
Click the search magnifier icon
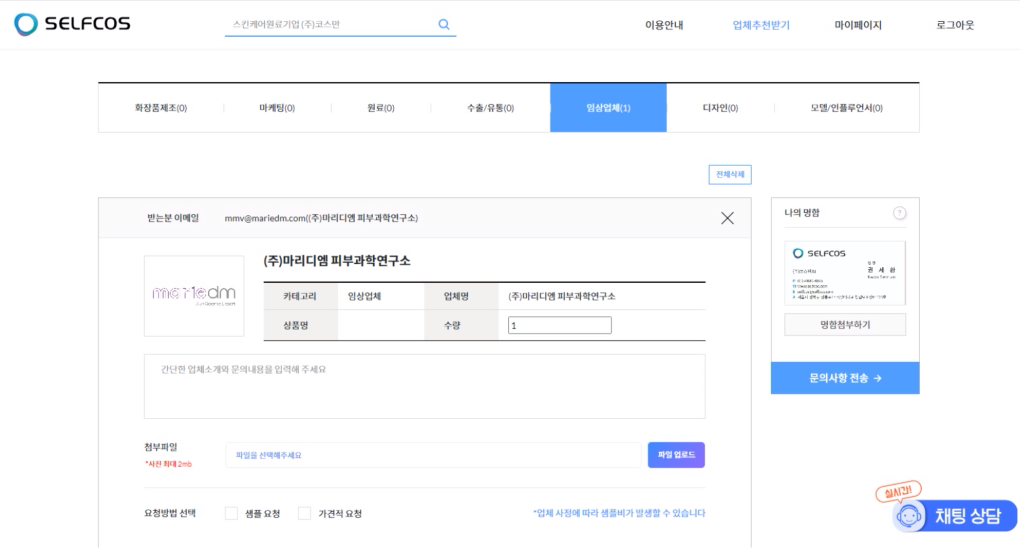point(444,24)
